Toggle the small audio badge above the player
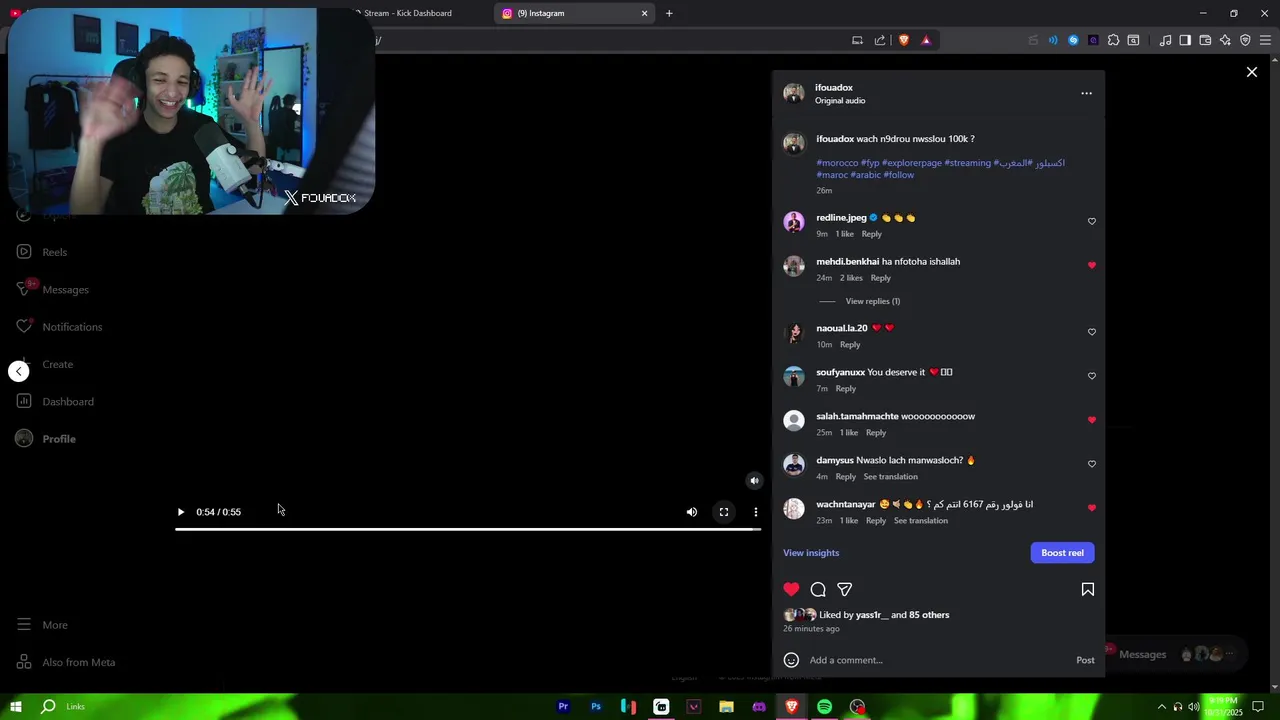The height and width of the screenshot is (720, 1280). 754,480
